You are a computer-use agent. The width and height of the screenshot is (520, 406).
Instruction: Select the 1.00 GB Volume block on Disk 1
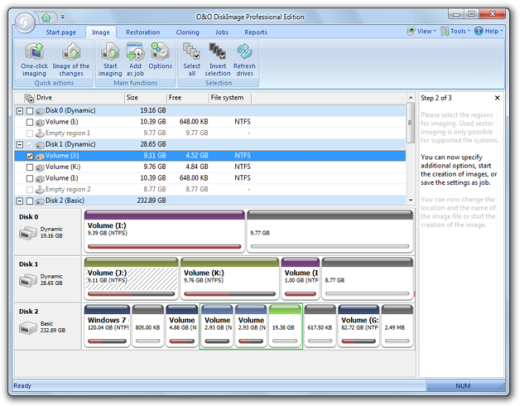click(x=300, y=278)
